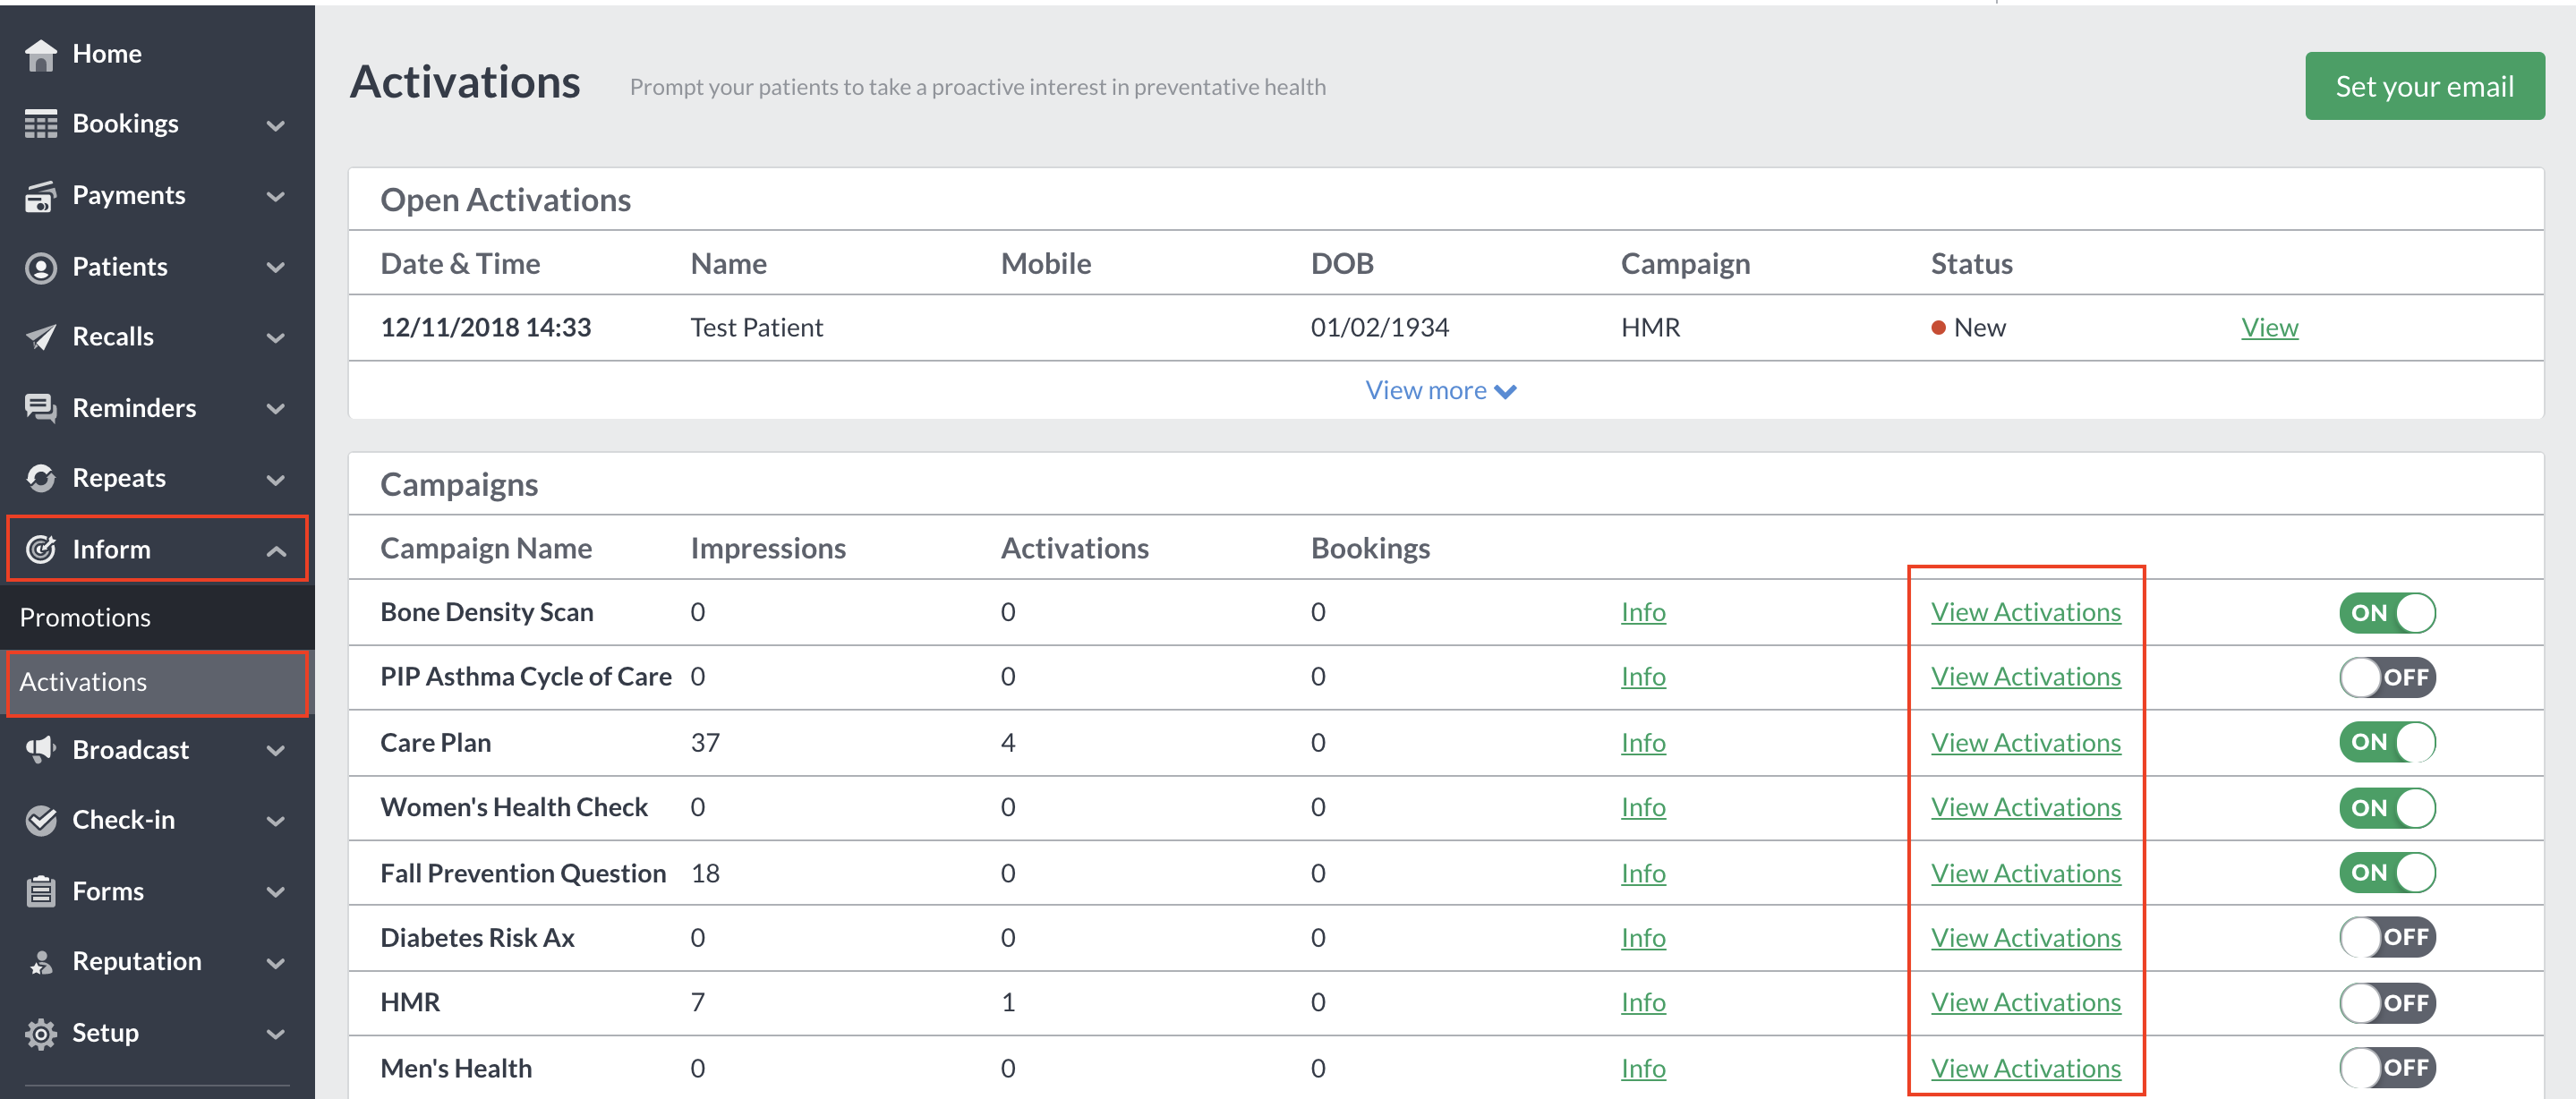2576x1099 pixels.
Task: Collapse the Inform menu chevron
Action: pyautogui.click(x=276, y=551)
